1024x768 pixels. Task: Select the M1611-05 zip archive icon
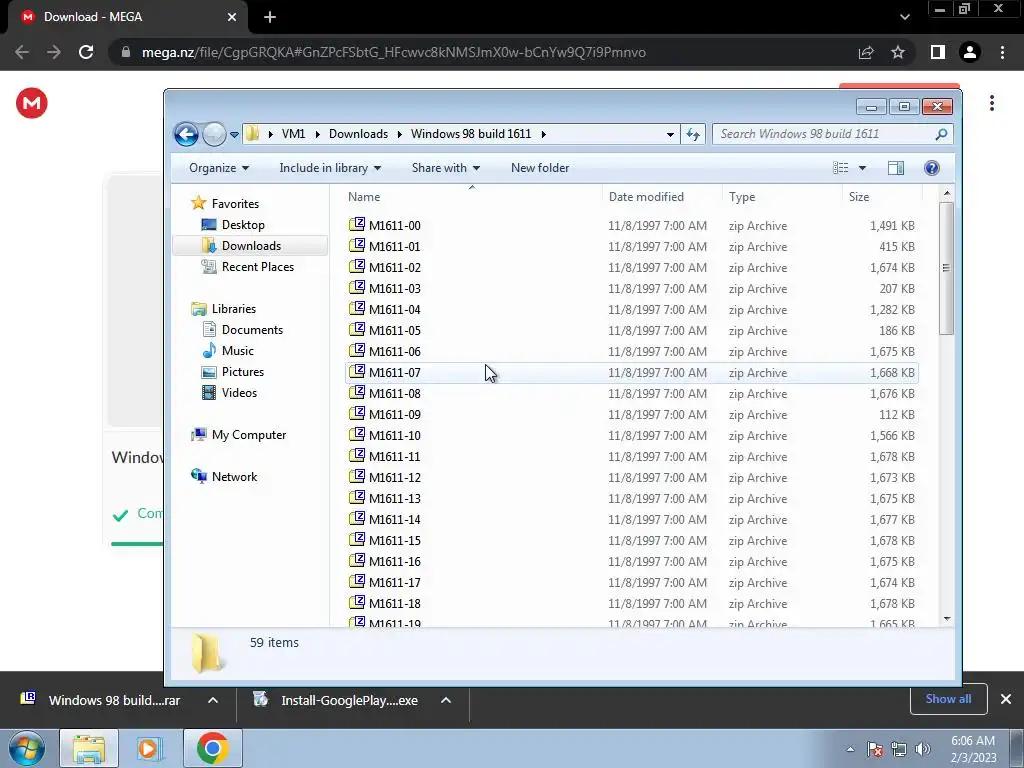click(x=357, y=330)
